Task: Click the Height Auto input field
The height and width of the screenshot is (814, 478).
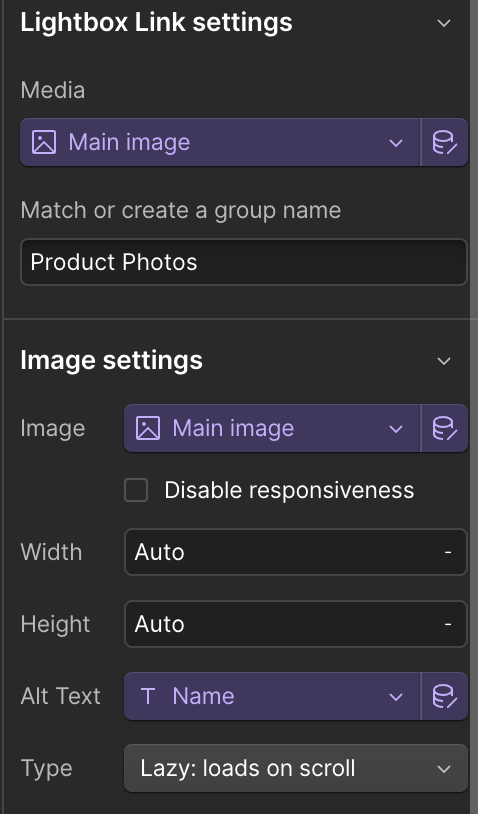Action: coord(296,624)
